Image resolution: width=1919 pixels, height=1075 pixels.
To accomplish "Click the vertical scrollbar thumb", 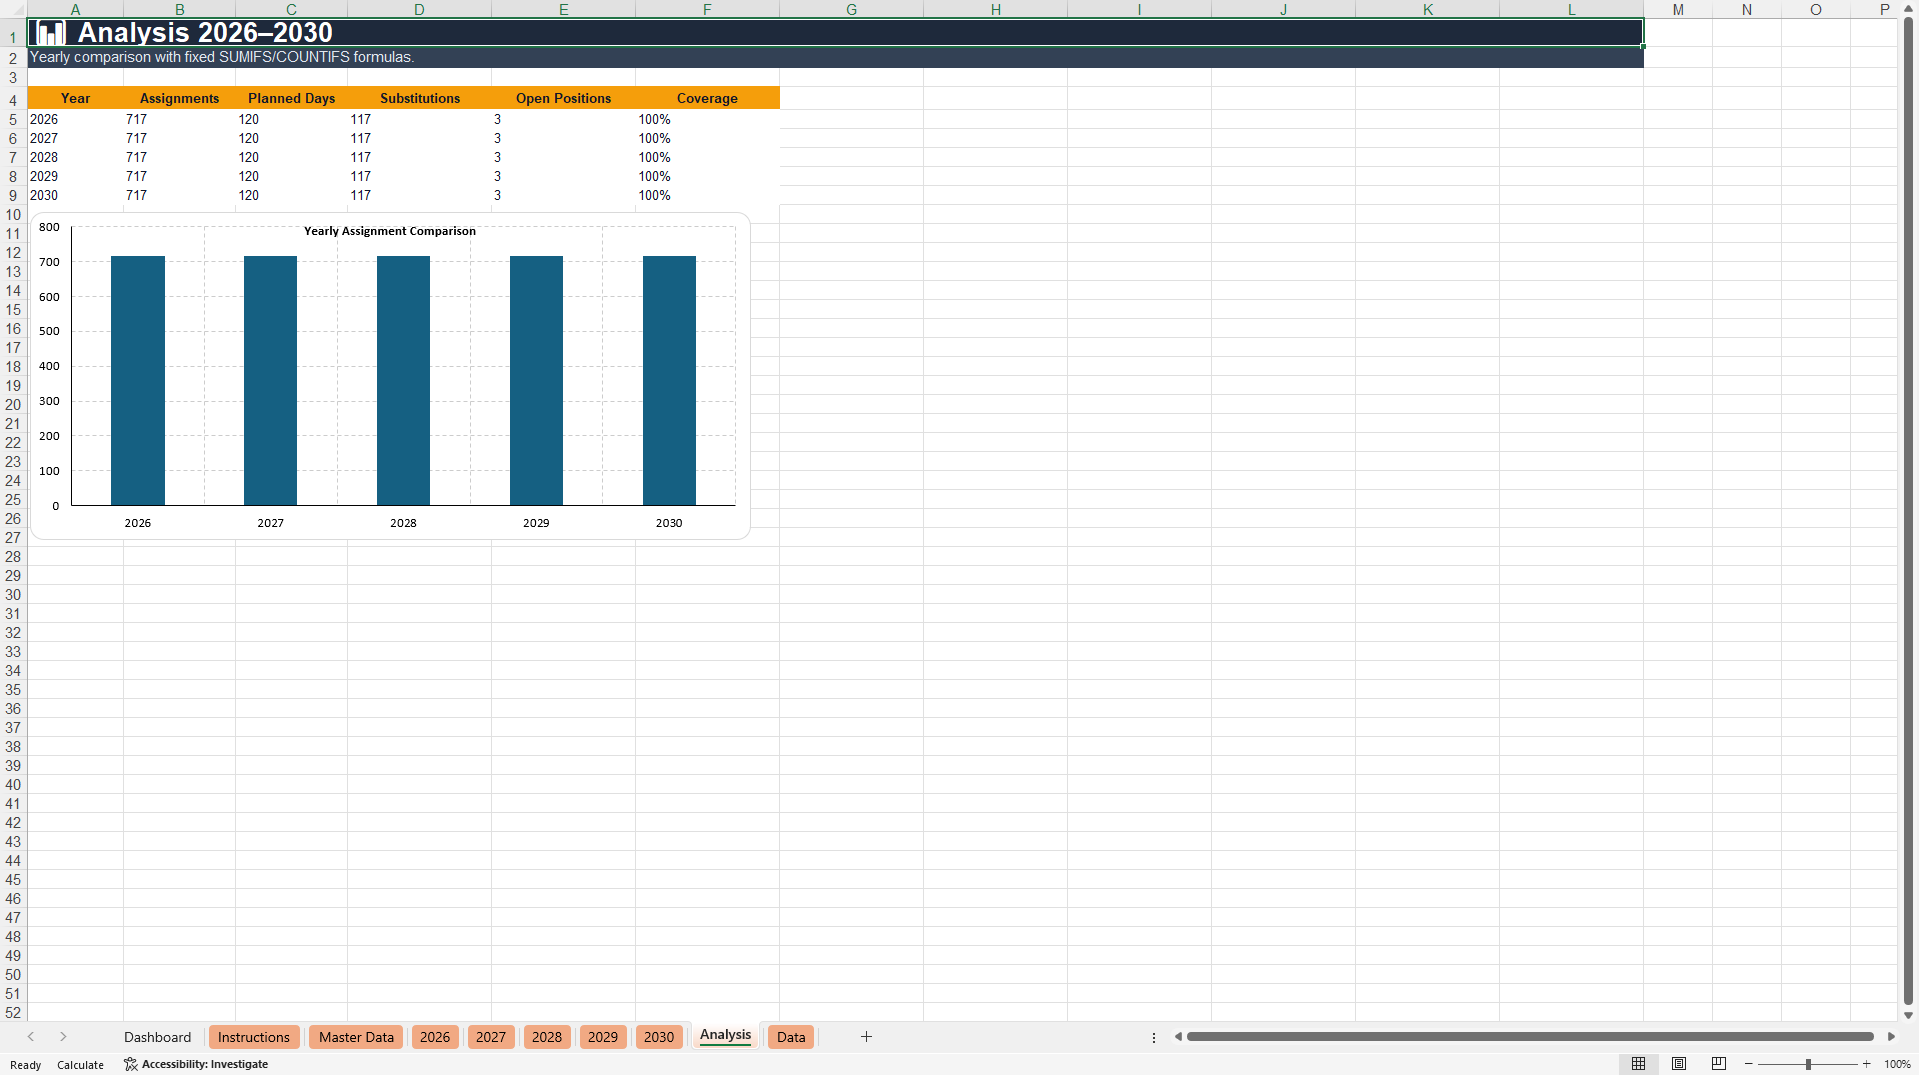I will [x=1908, y=510].
